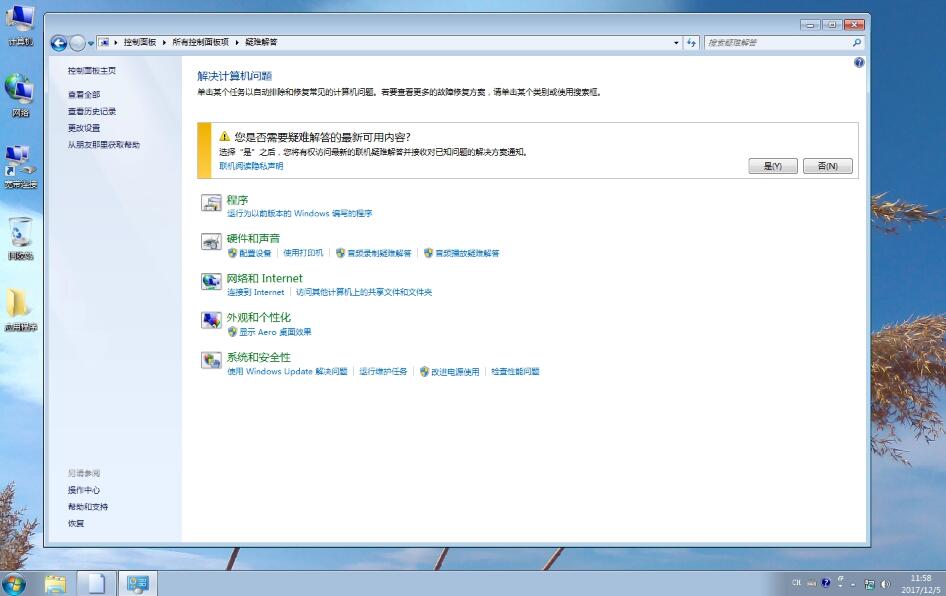Open the 联机阅读隐私声明 link

[251, 166]
